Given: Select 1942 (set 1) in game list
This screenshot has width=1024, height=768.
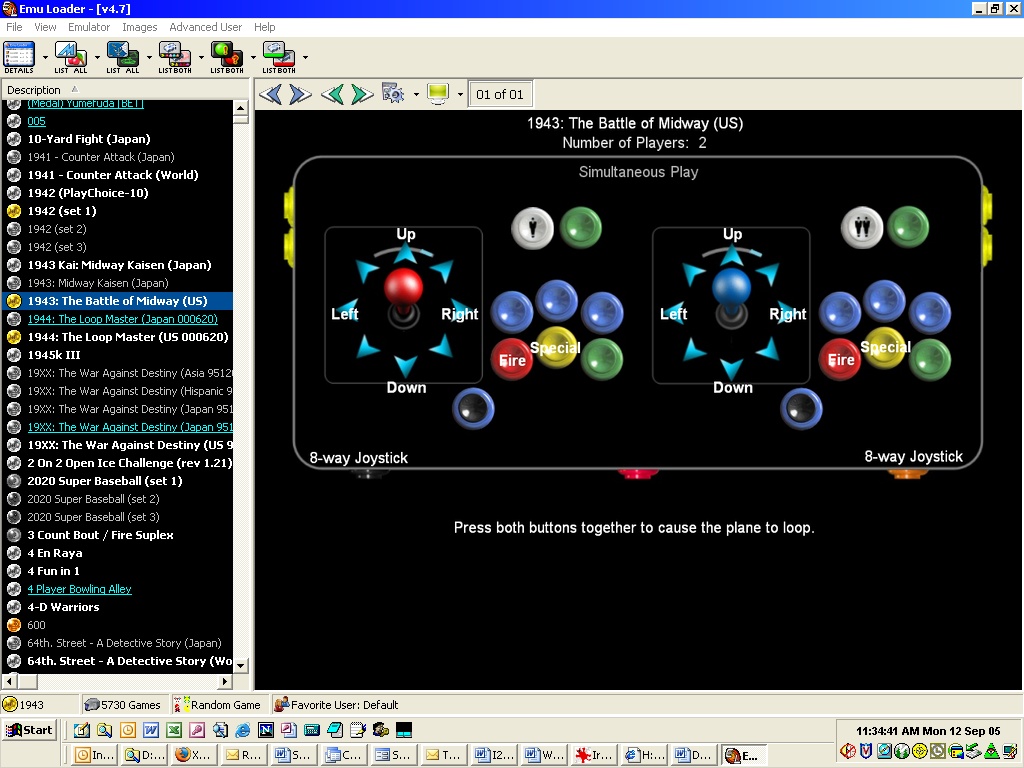Looking at the screenshot, I should point(62,211).
